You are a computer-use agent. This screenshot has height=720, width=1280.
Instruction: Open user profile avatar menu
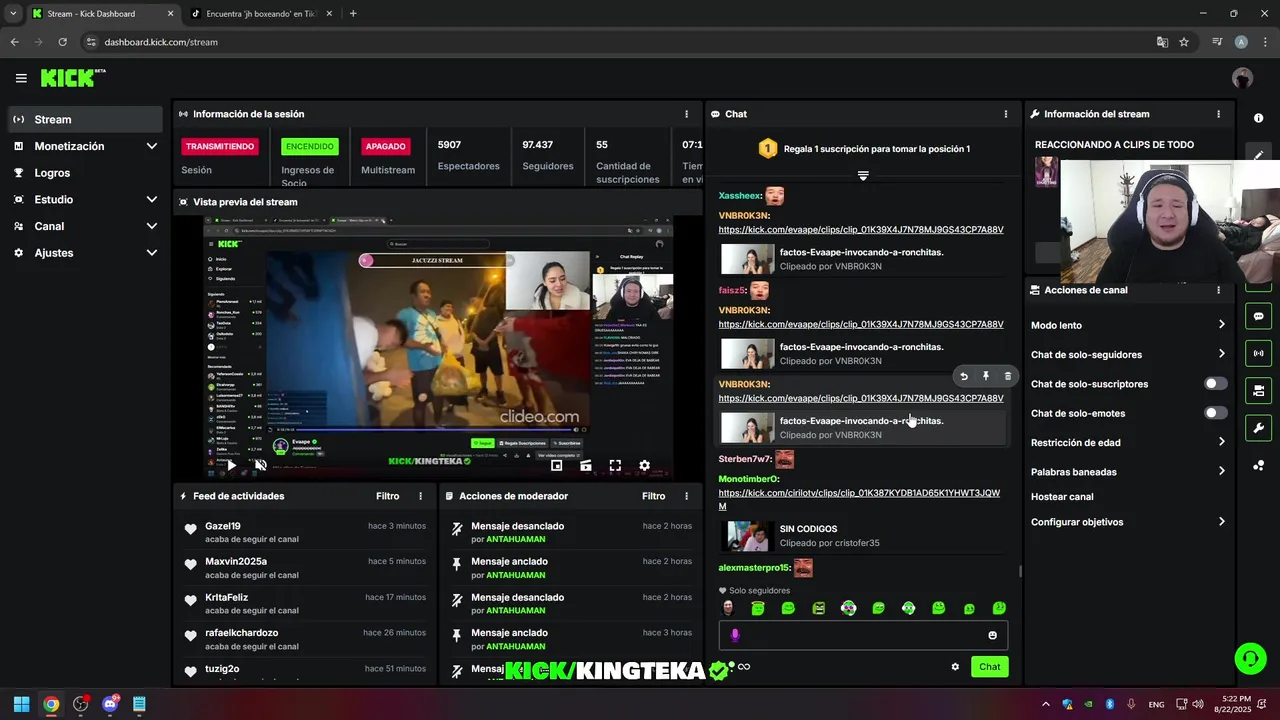click(1243, 78)
